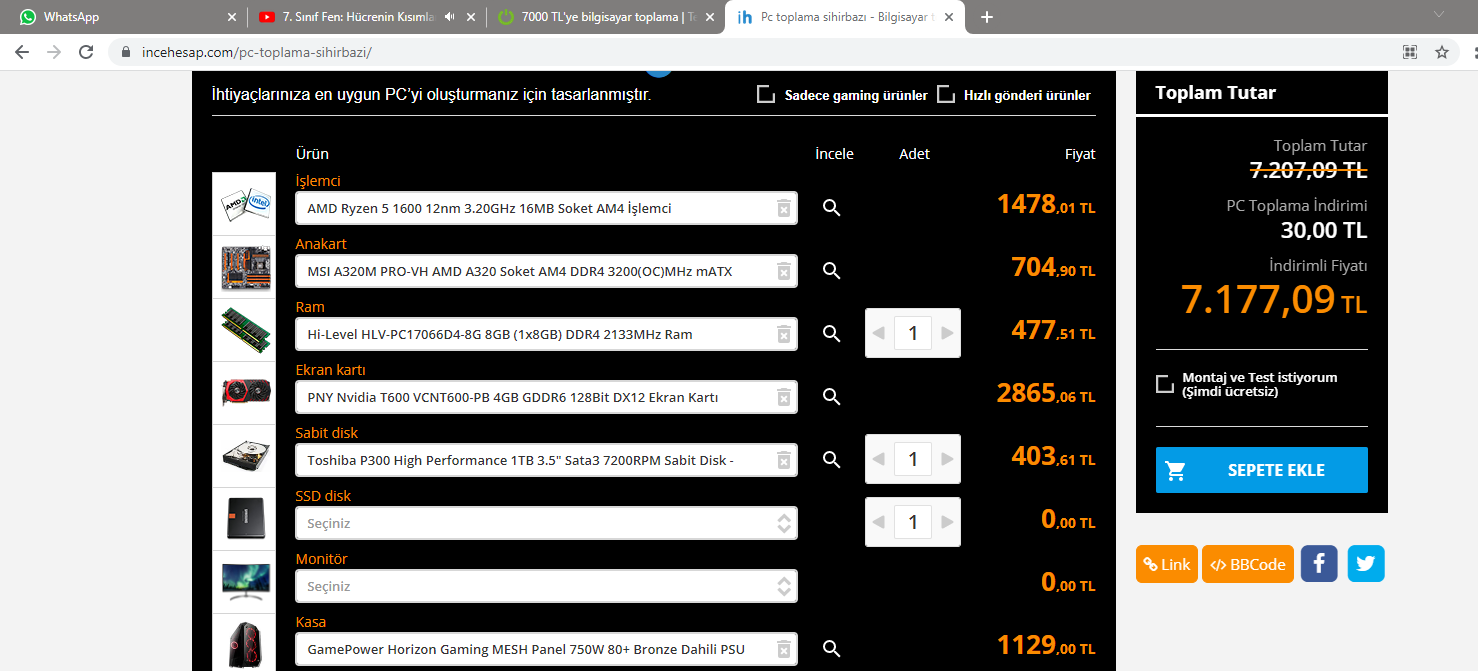Close the Pc toplama sihirbazı tab
The image size is (1478, 671).
pos(948,17)
